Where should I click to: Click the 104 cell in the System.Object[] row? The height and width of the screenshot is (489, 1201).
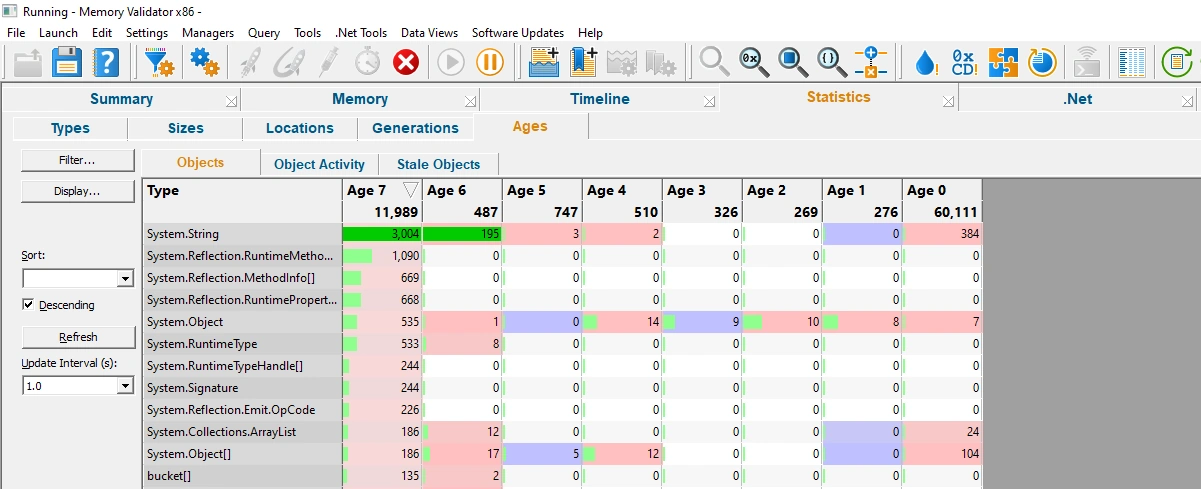point(942,454)
